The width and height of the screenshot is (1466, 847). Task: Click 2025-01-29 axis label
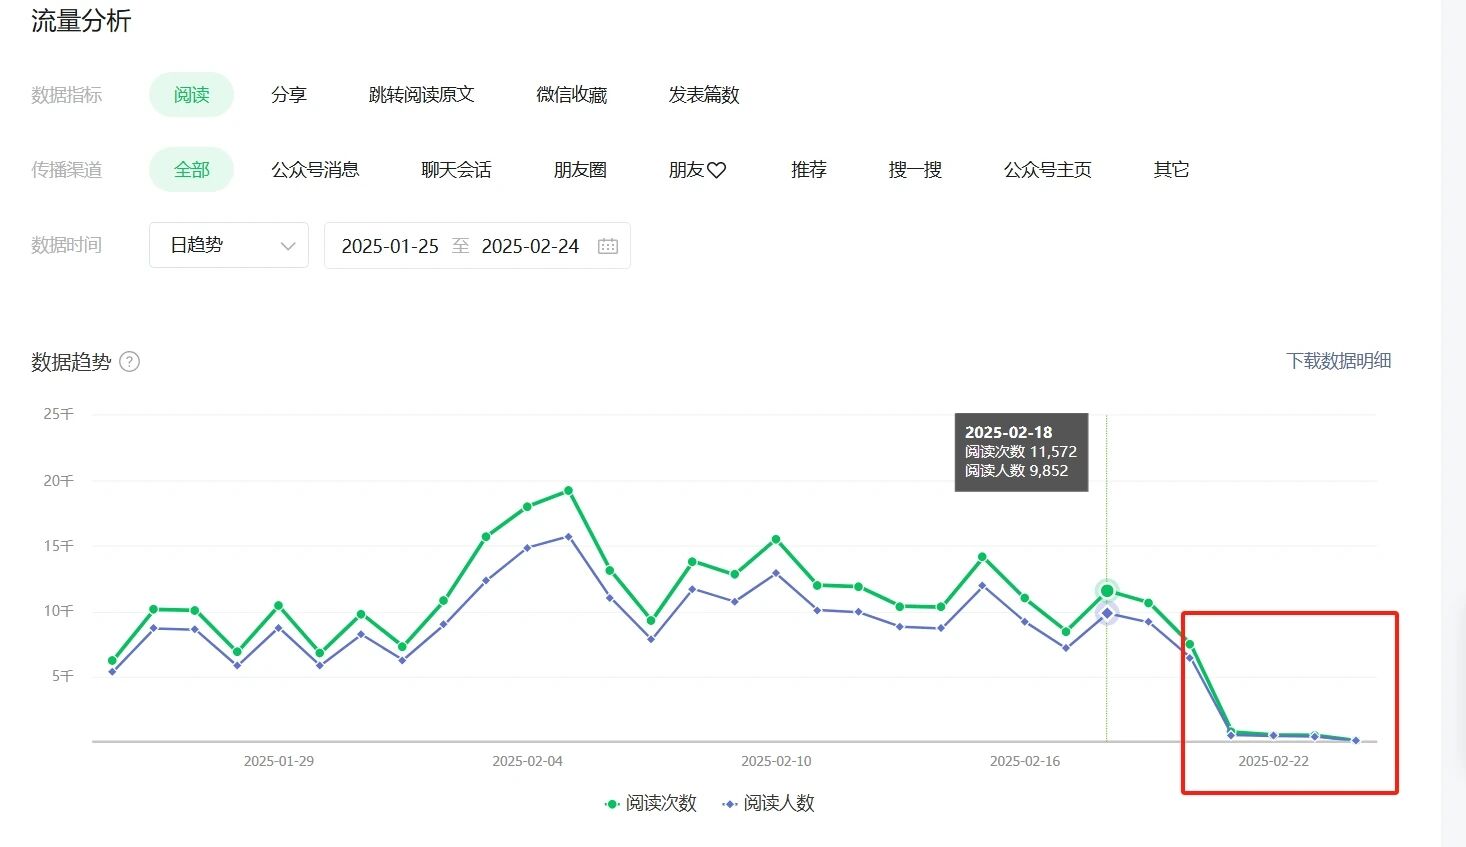[279, 761]
